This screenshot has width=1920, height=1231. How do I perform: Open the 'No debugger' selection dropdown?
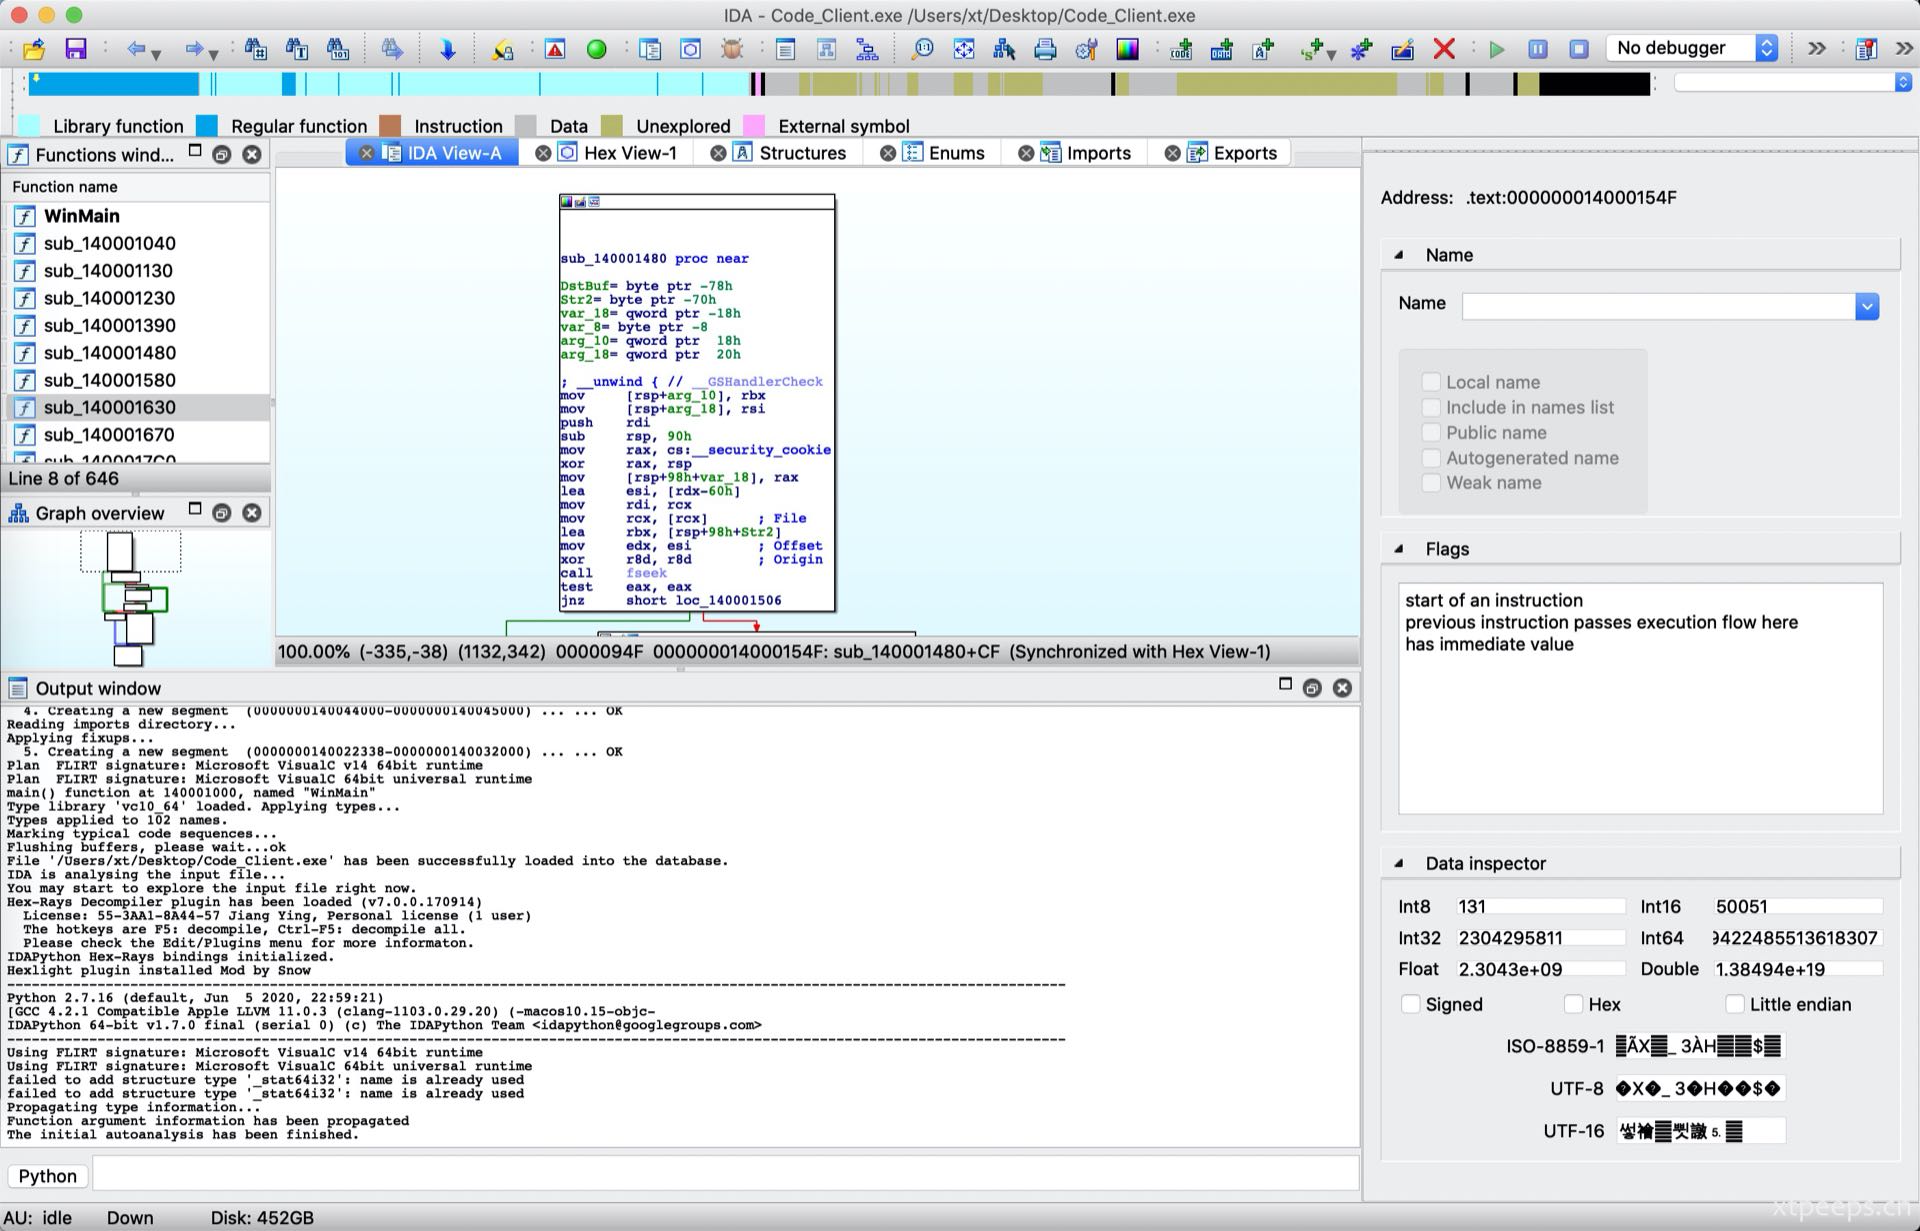[1692, 48]
